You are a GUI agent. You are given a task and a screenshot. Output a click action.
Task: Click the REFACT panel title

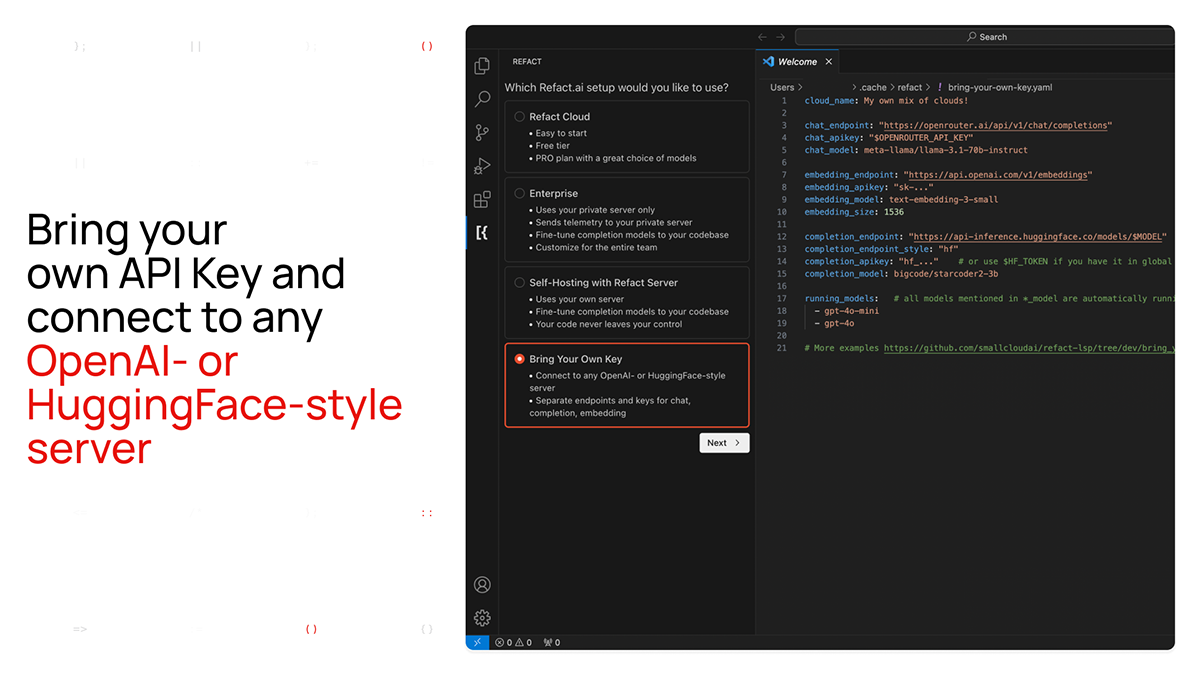[x=527, y=62]
